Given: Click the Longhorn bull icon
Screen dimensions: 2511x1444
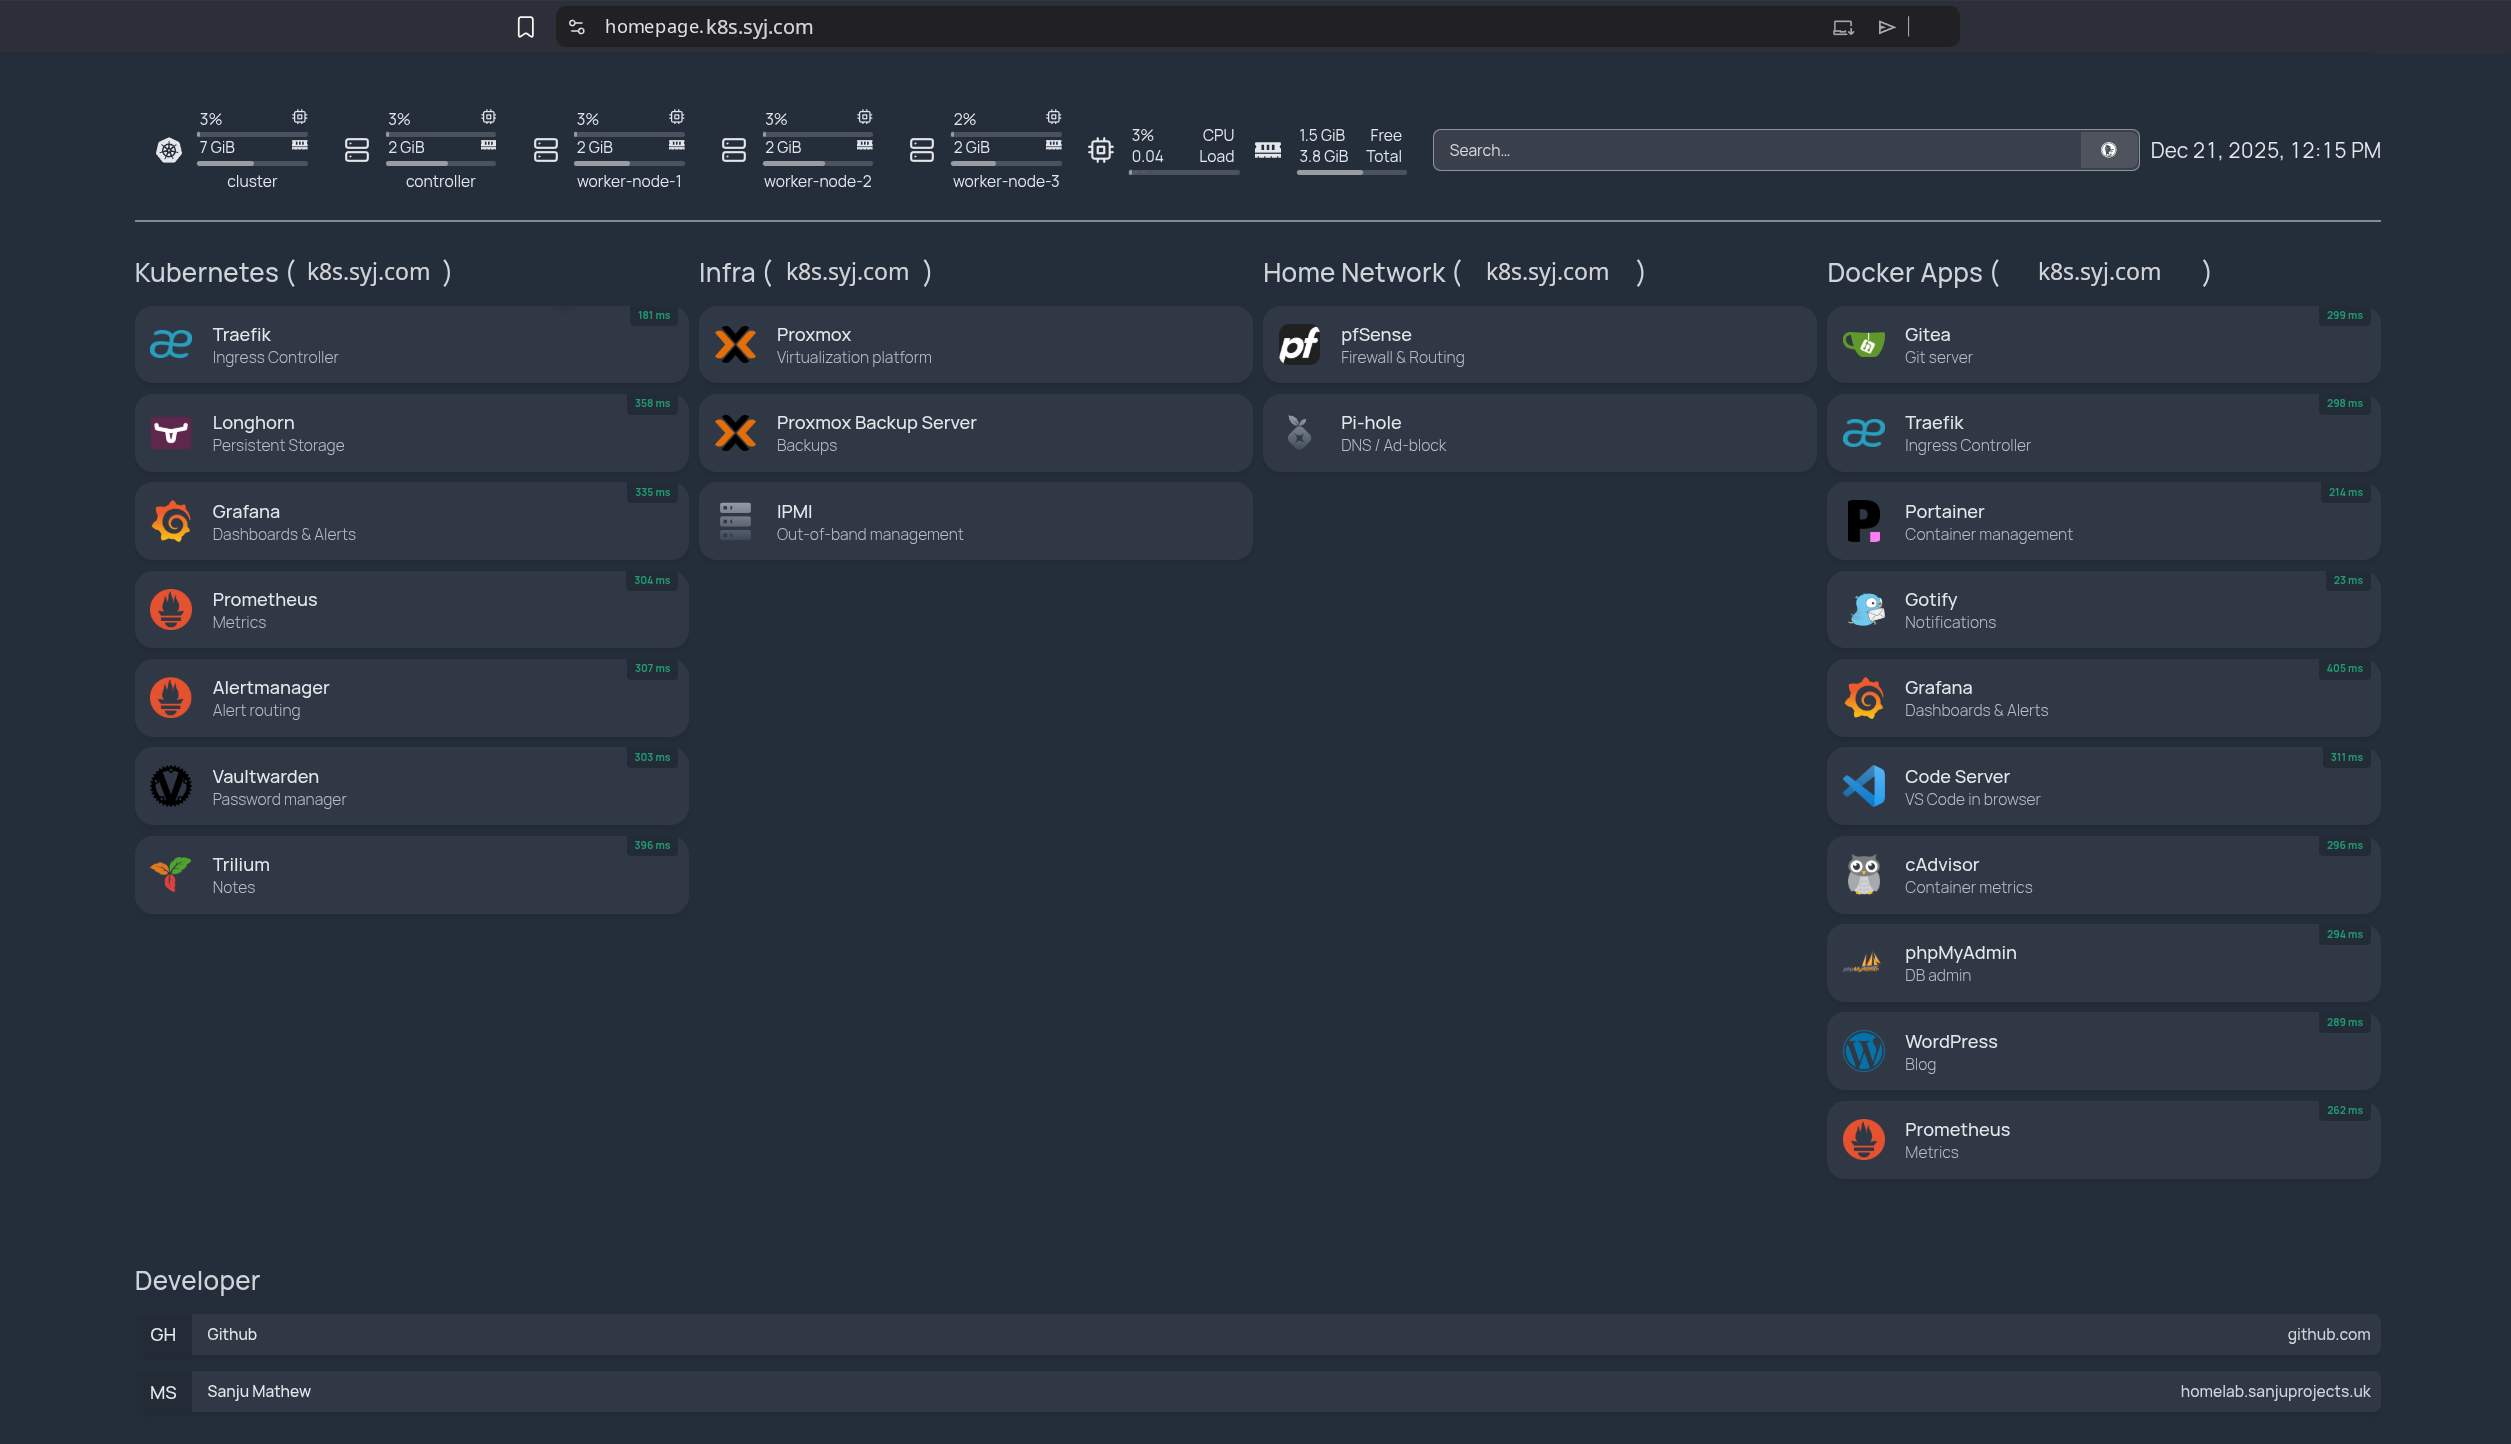Looking at the screenshot, I should coord(170,433).
